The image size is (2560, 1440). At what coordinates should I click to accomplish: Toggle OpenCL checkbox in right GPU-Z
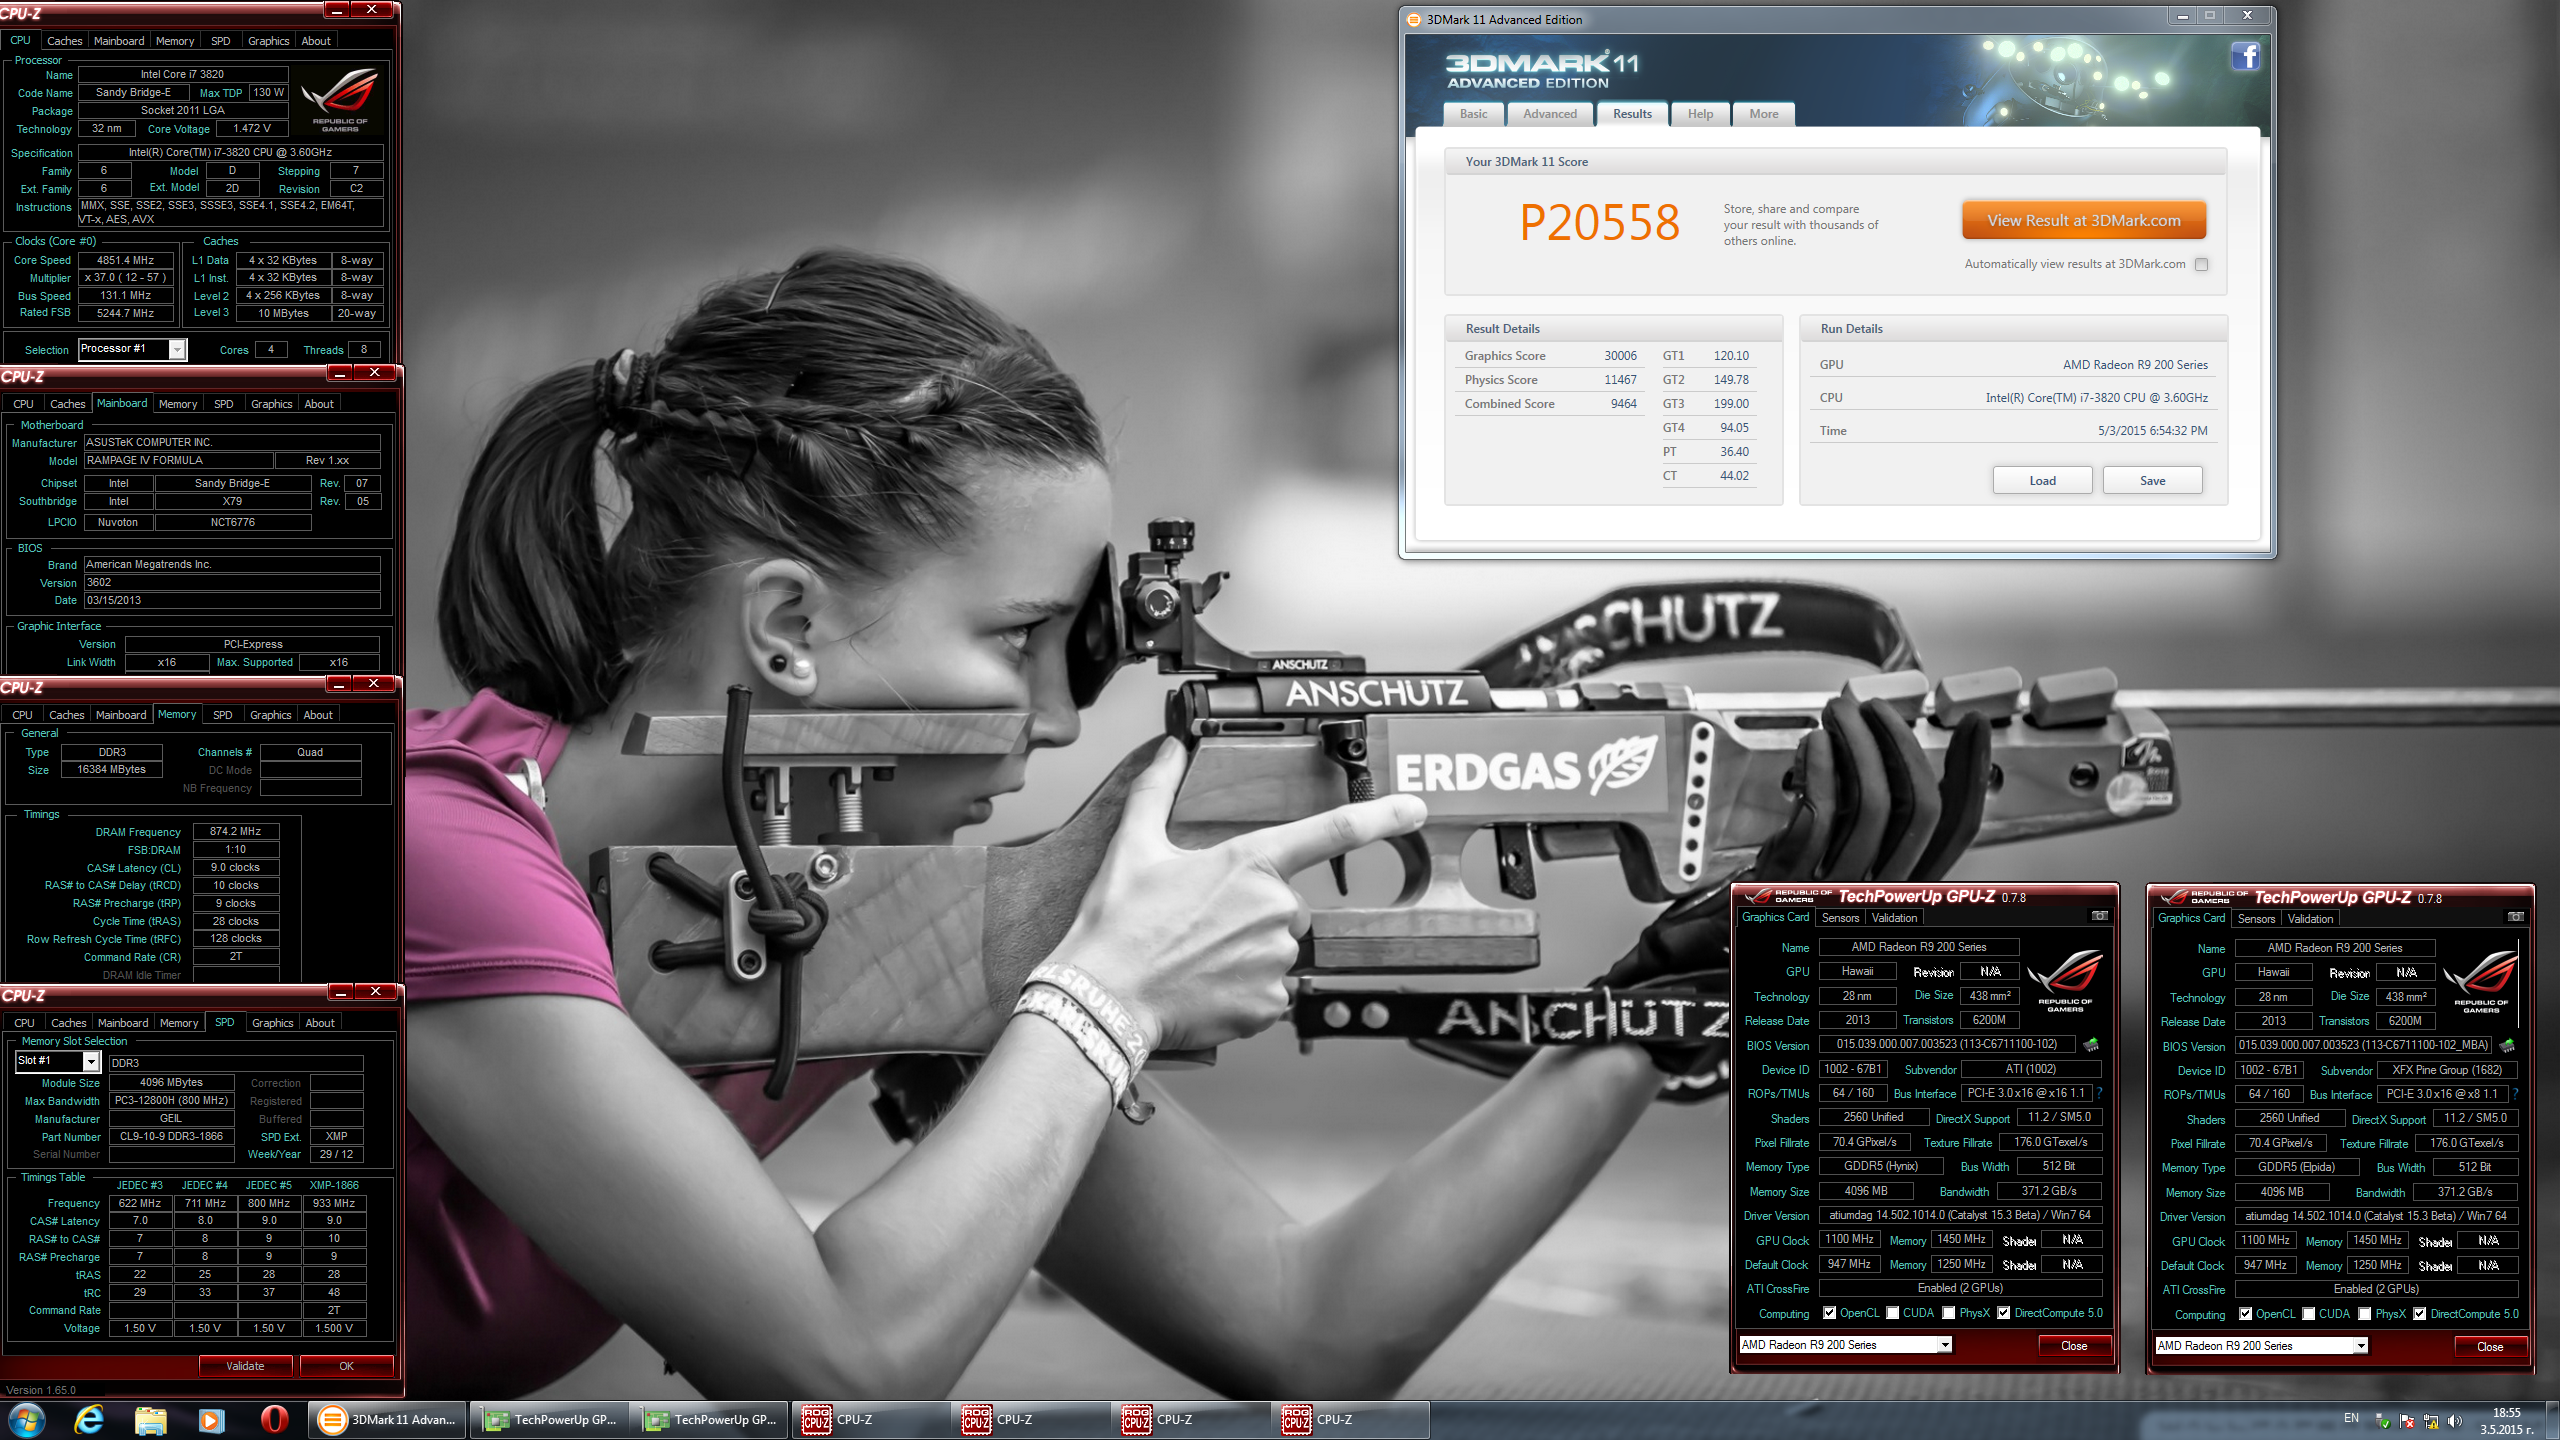pos(2245,1314)
